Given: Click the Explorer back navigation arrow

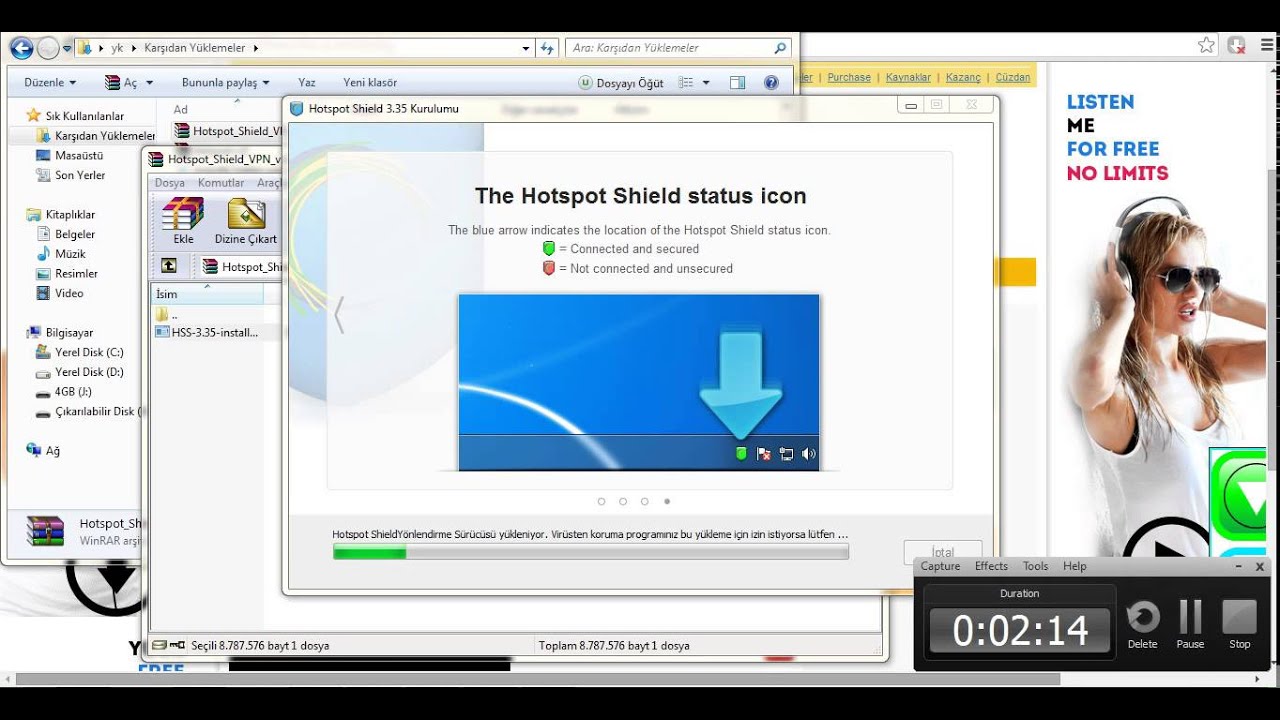Looking at the screenshot, I should [21, 47].
